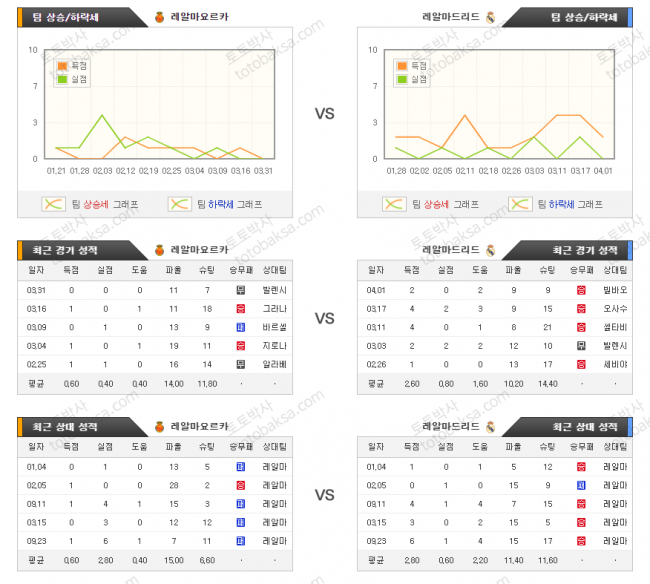This screenshot has height=584, width=650.
Task: Click the Real Madrid crest in 최근 경기 성적 header
Action: [490, 250]
